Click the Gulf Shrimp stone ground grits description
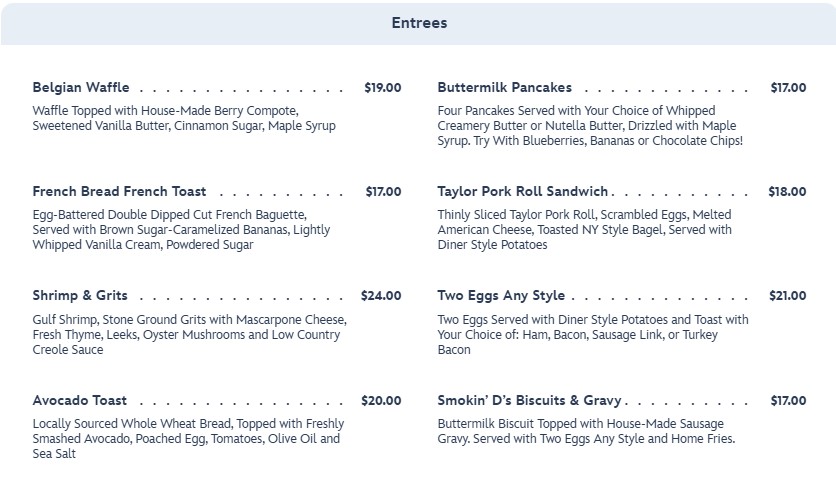The width and height of the screenshot is (836, 493). 188,335
